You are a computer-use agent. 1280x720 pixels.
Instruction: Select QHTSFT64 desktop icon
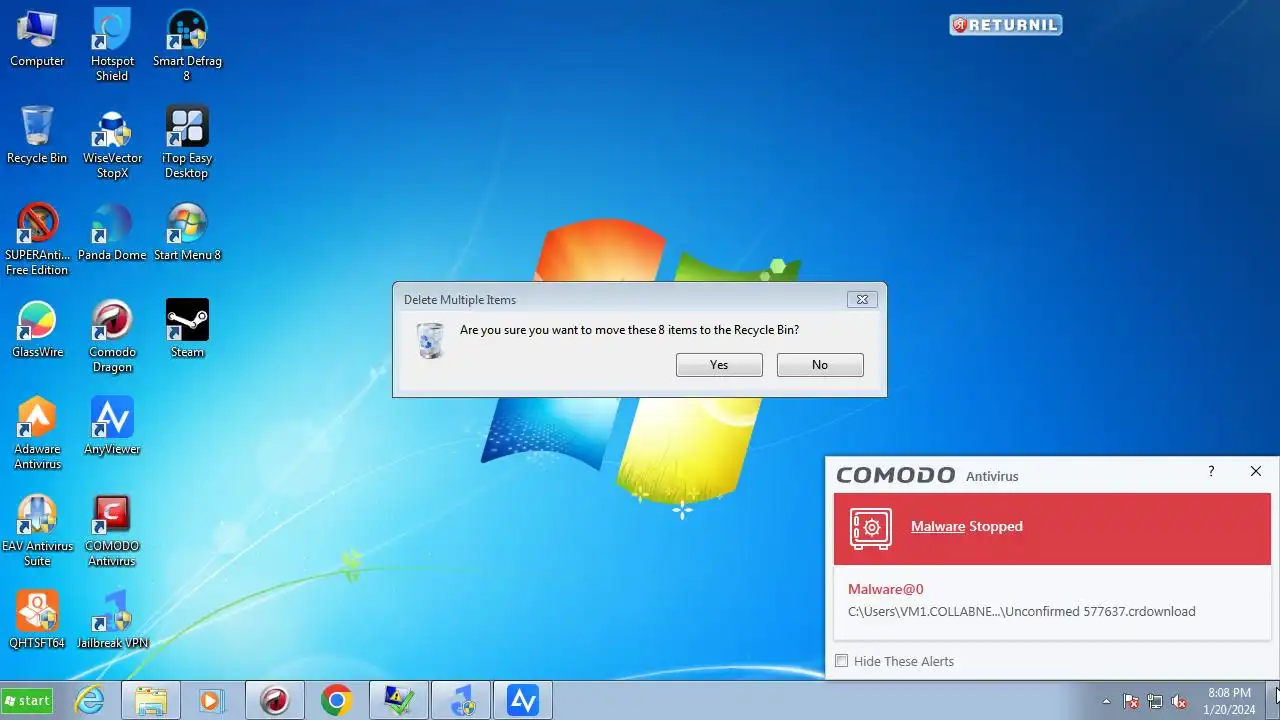[37, 620]
